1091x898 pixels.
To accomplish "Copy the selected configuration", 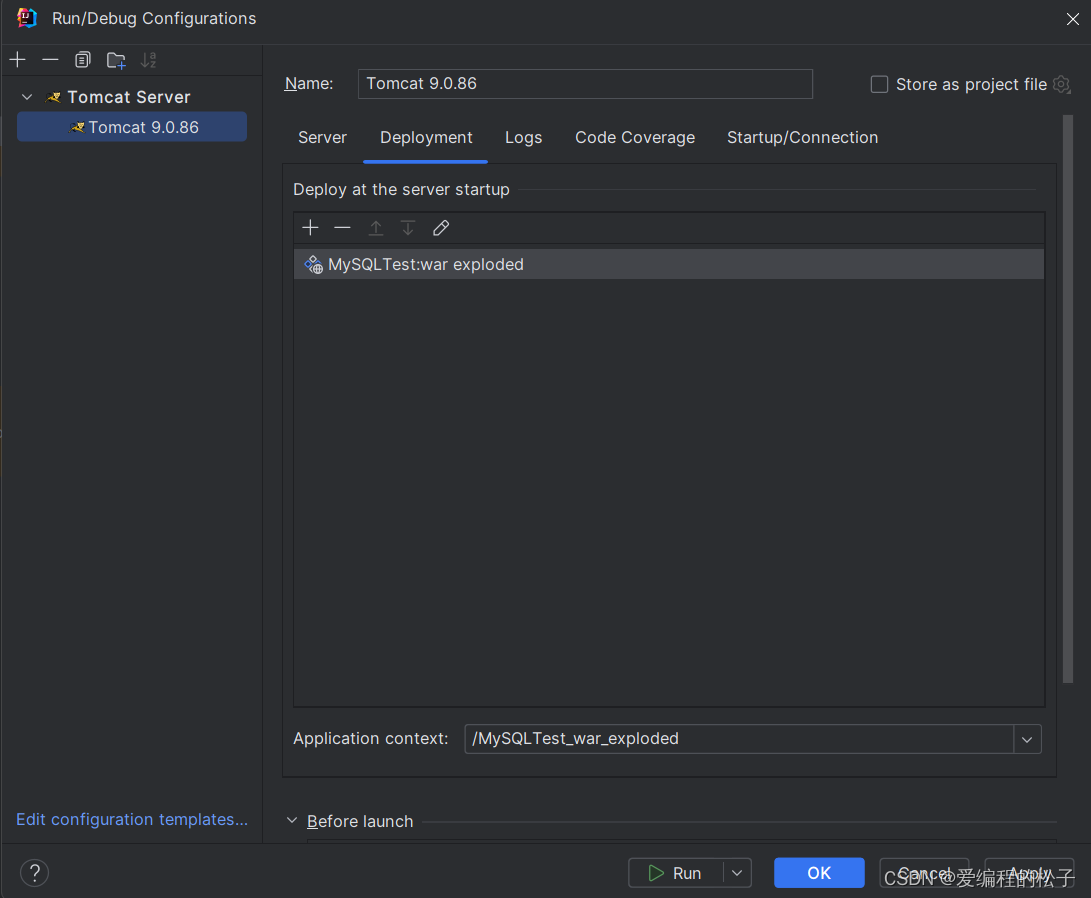I will tap(83, 60).
